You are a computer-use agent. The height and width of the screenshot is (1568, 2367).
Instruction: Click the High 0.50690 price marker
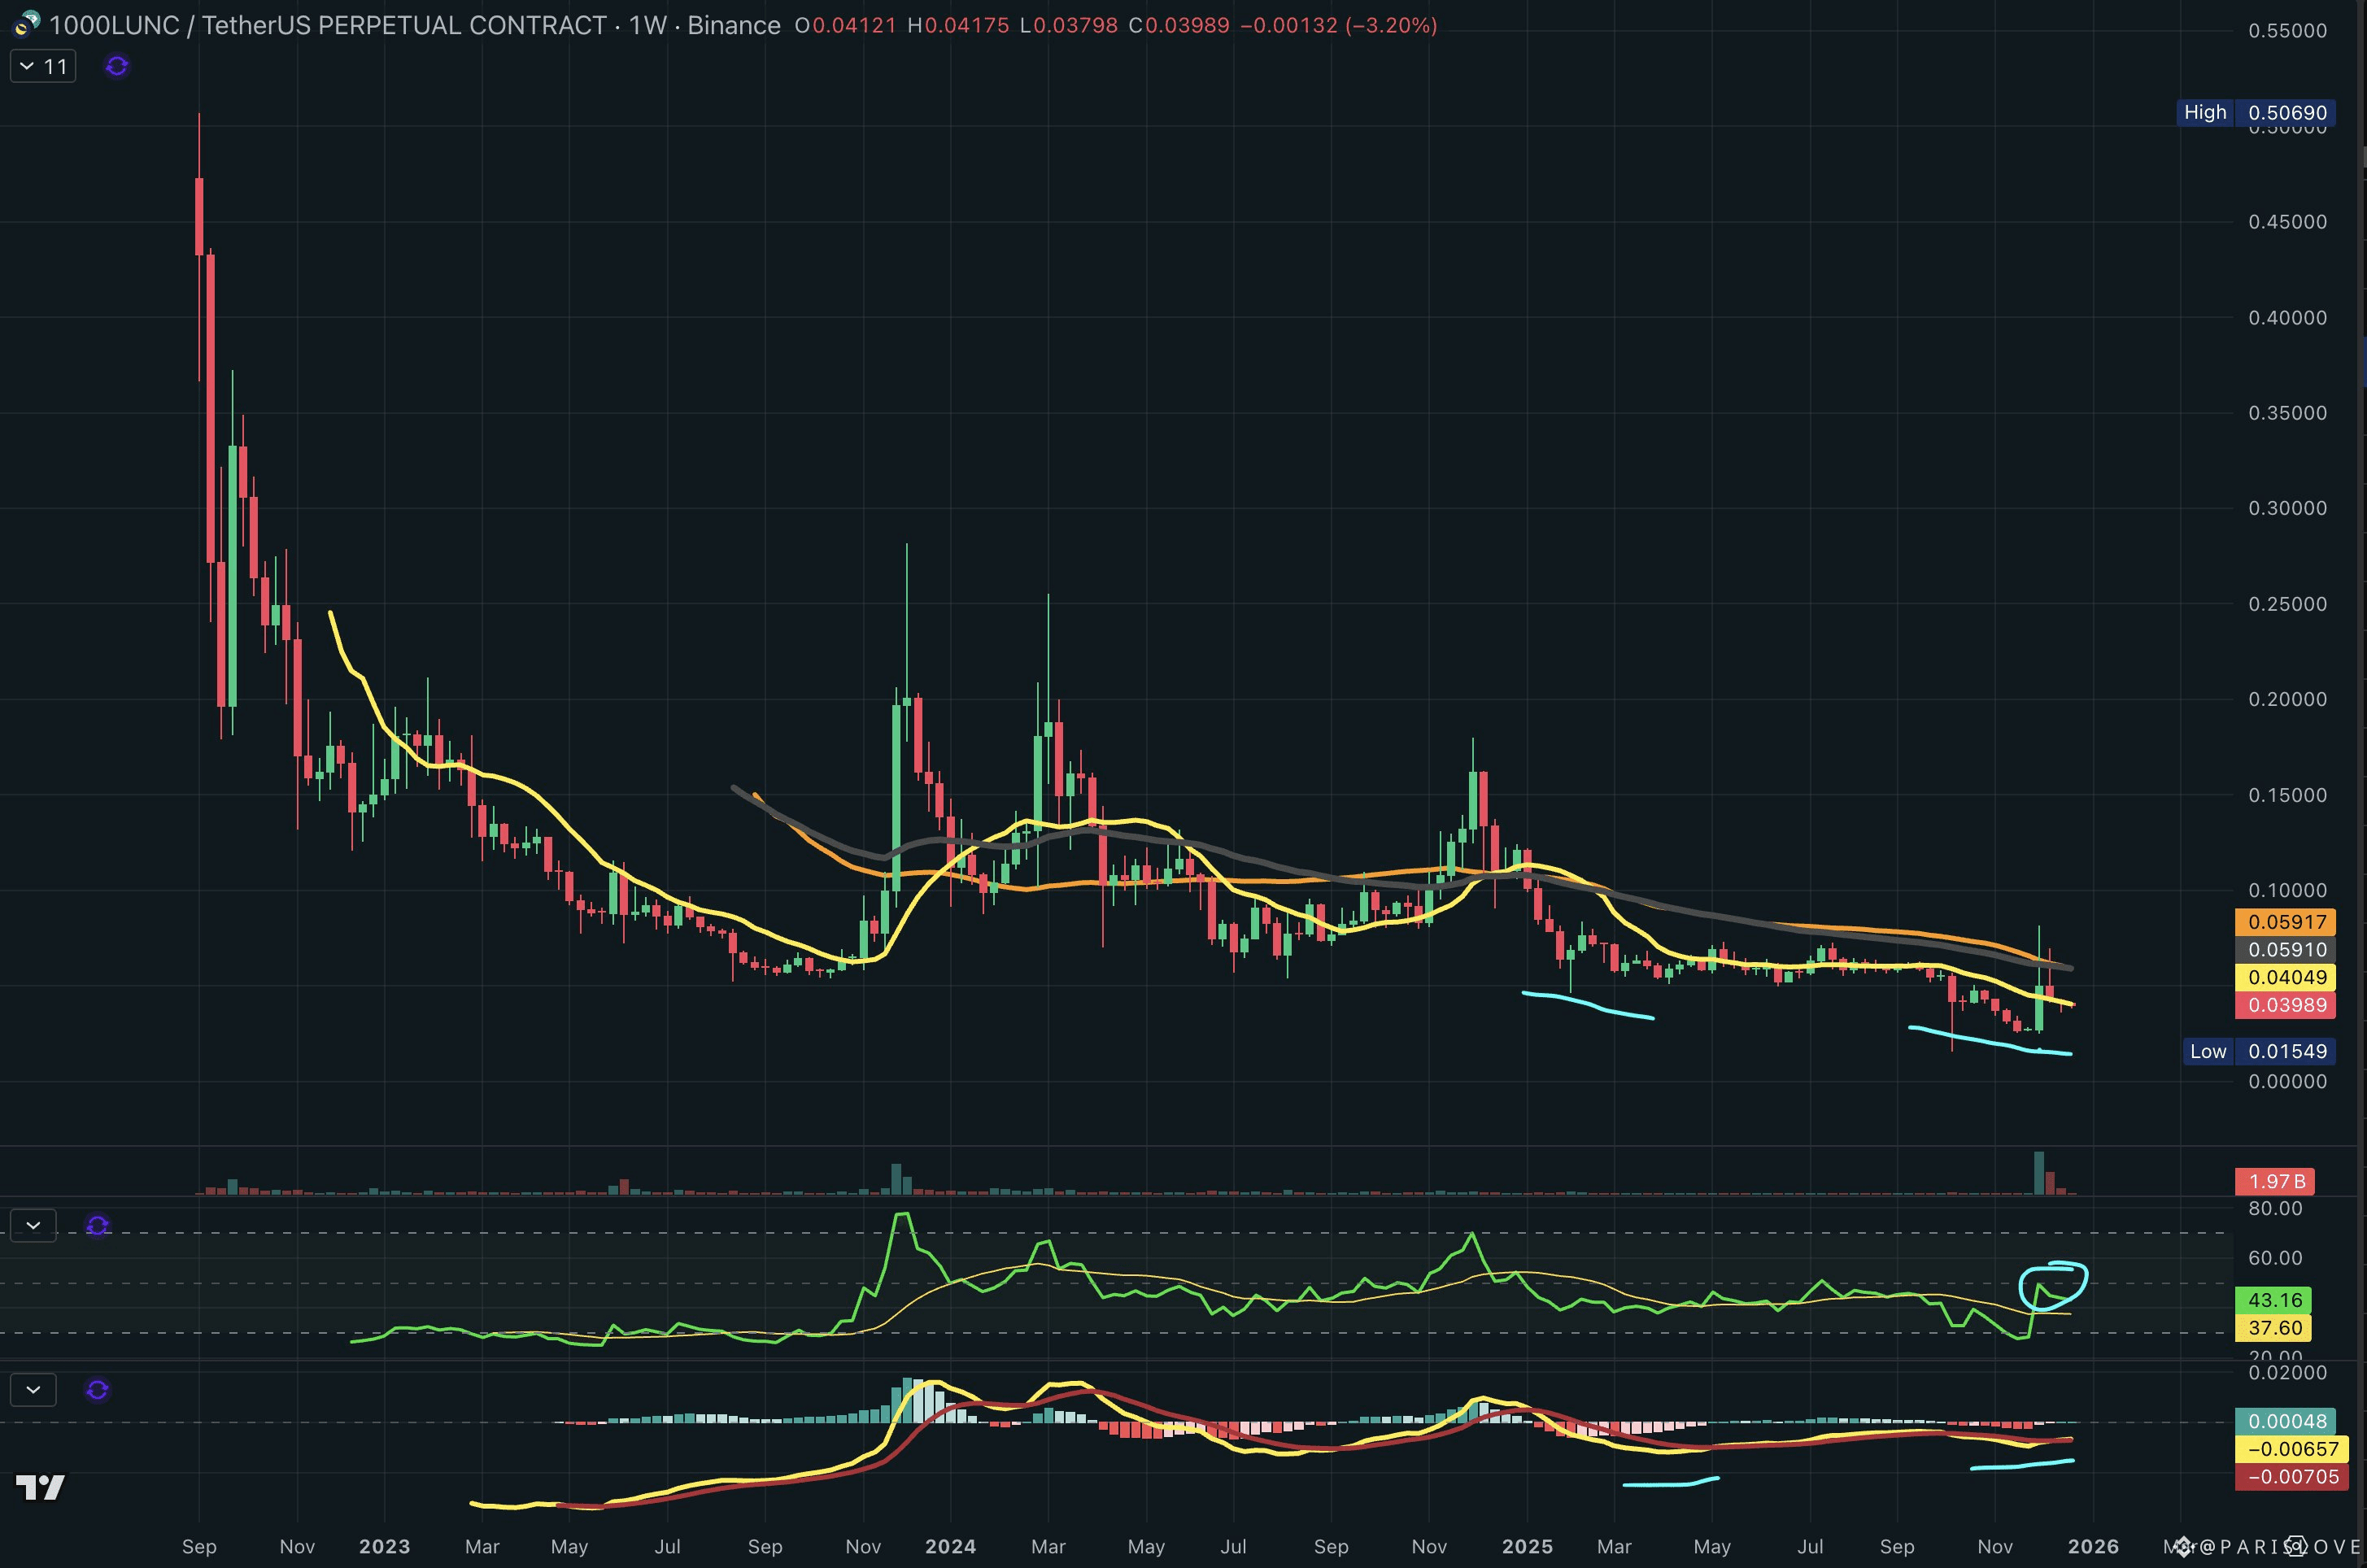pyautogui.click(x=2256, y=112)
